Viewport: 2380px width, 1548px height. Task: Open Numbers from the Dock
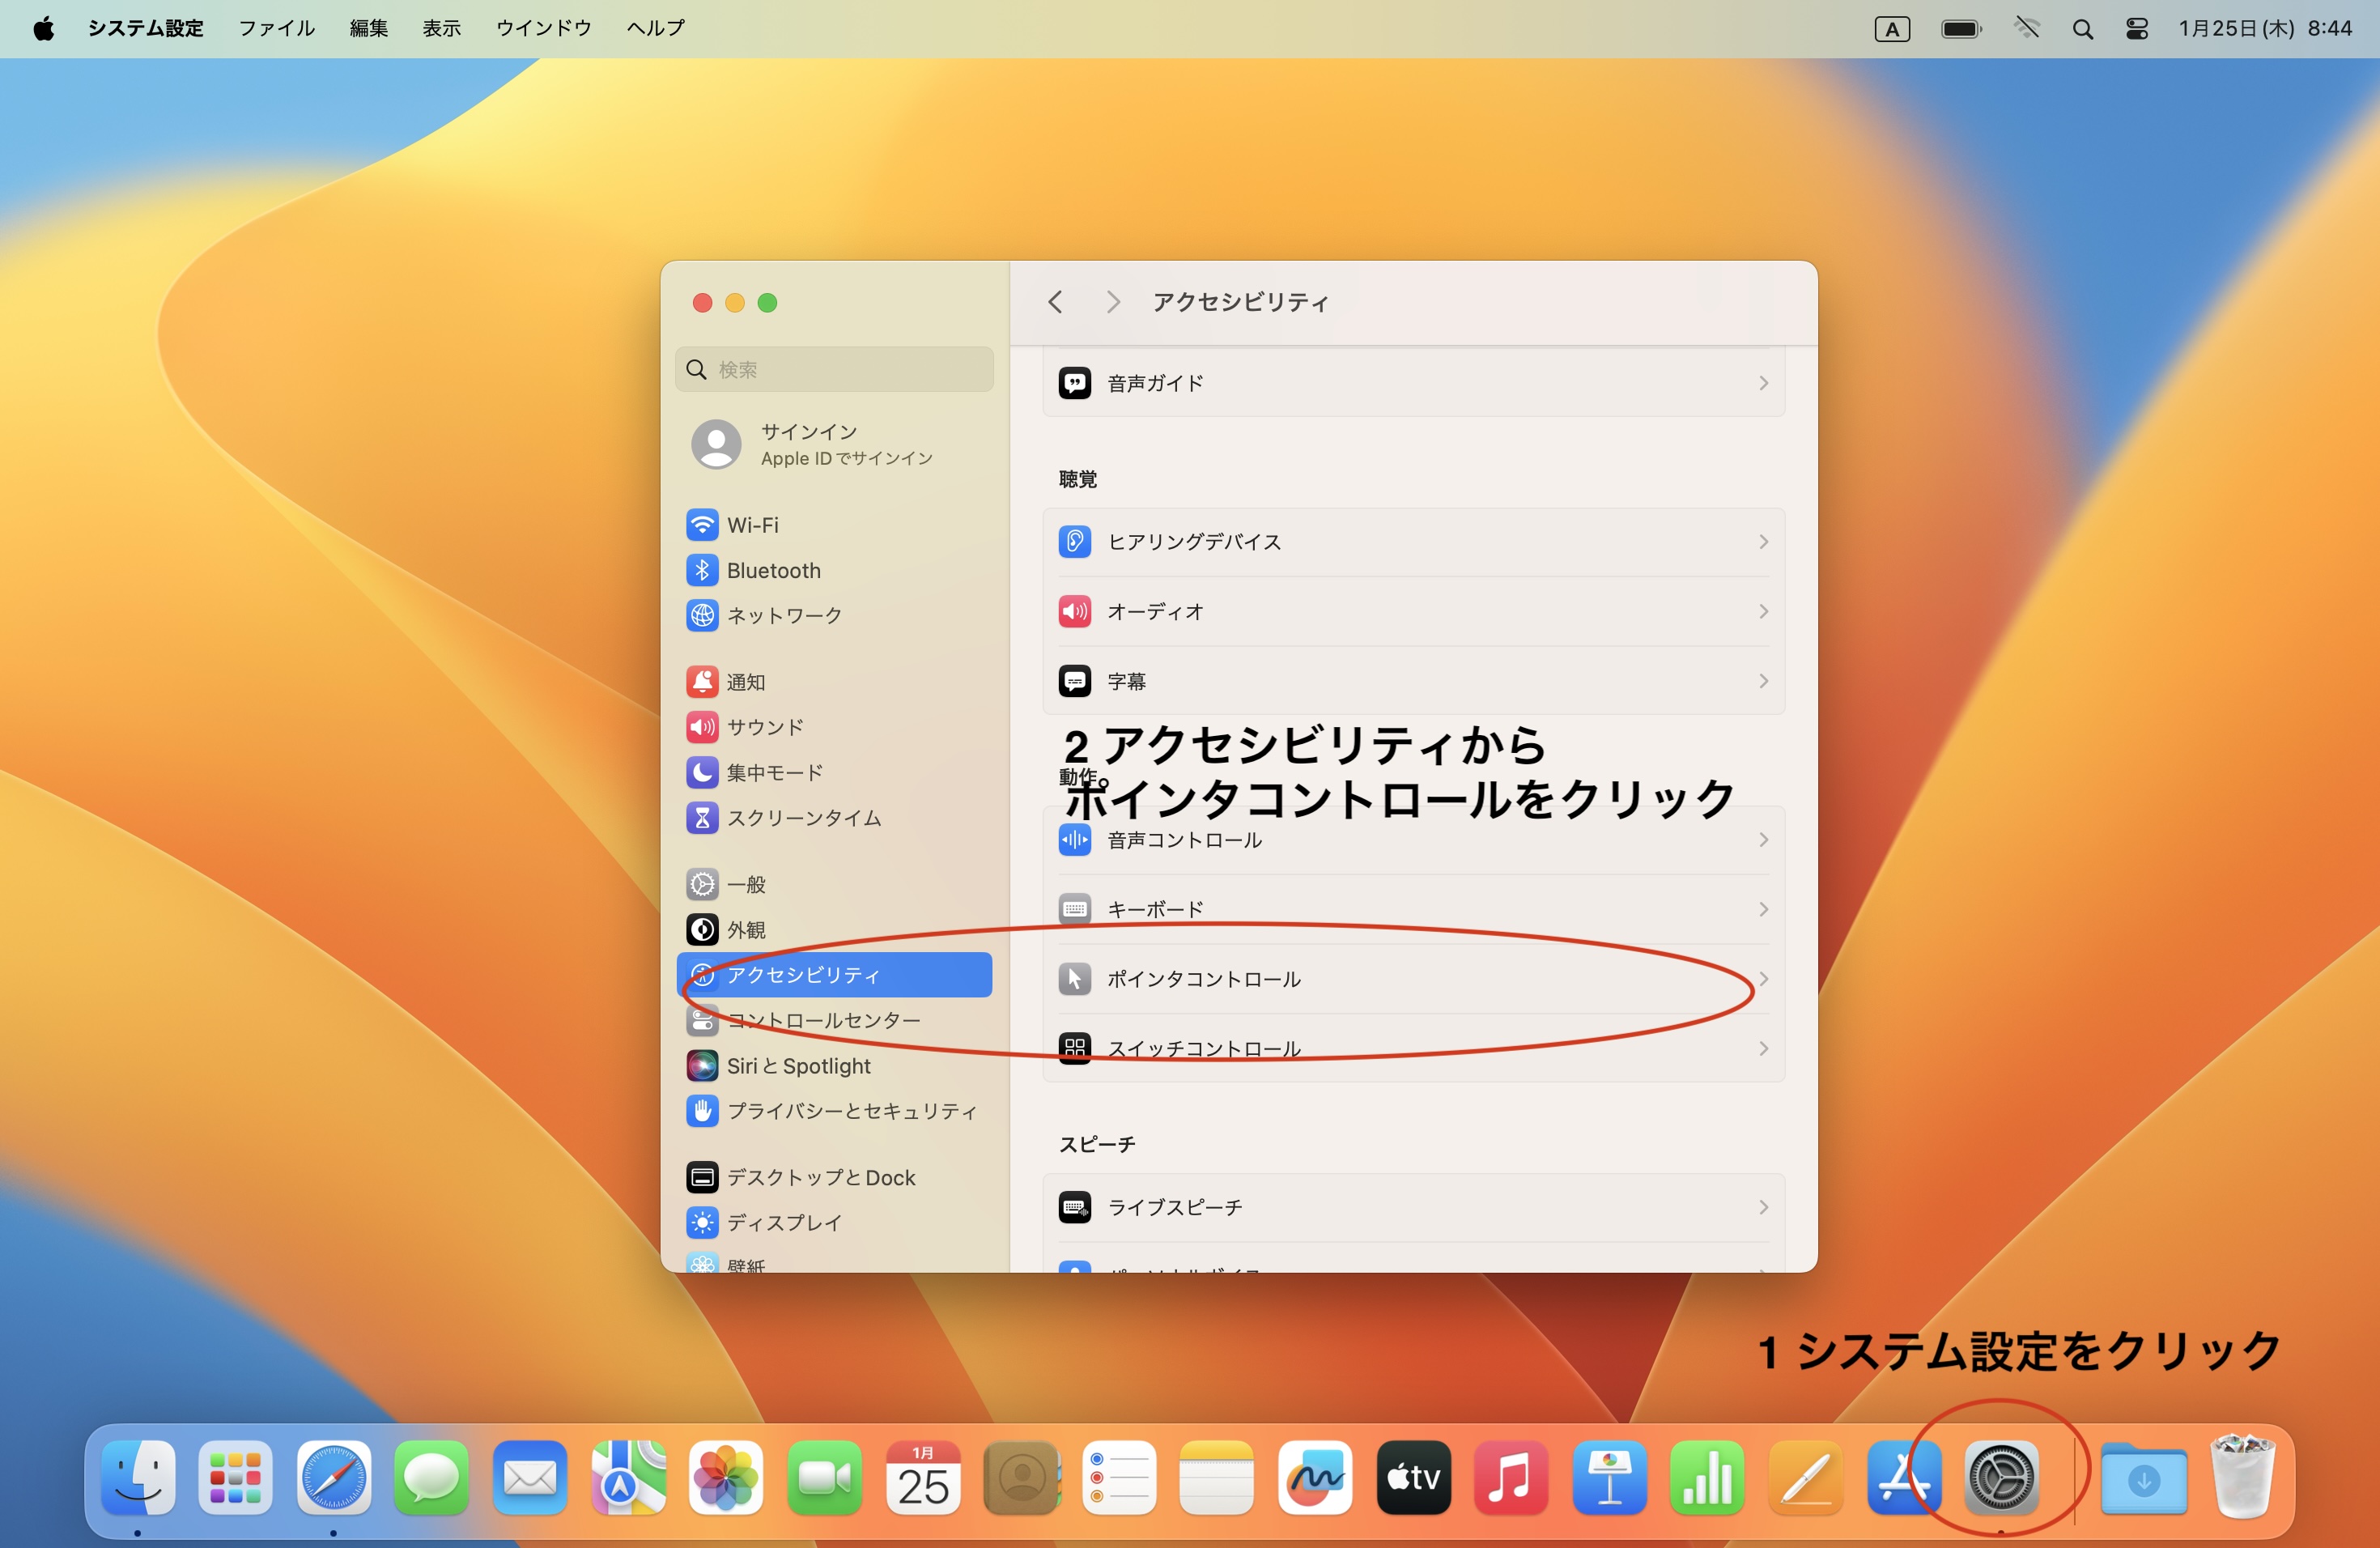point(1707,1477)
